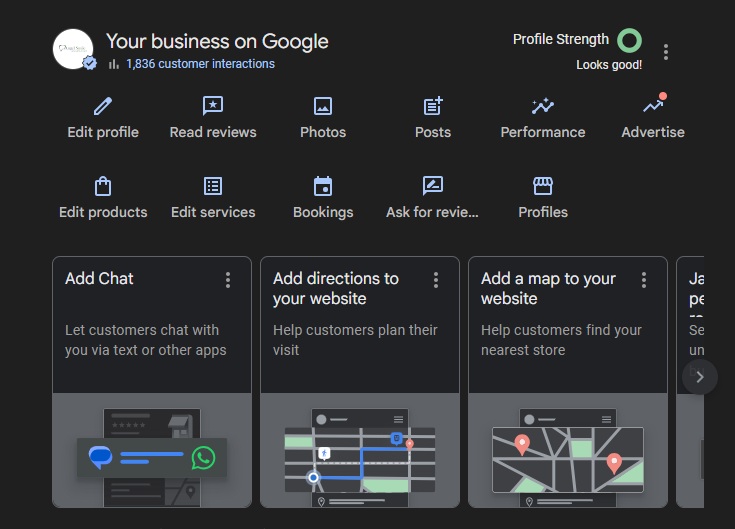Viewport: 735px width, 529px height.
Task: Open Edit services list icon
Action: pyautogui.click(x=213, y=186)
